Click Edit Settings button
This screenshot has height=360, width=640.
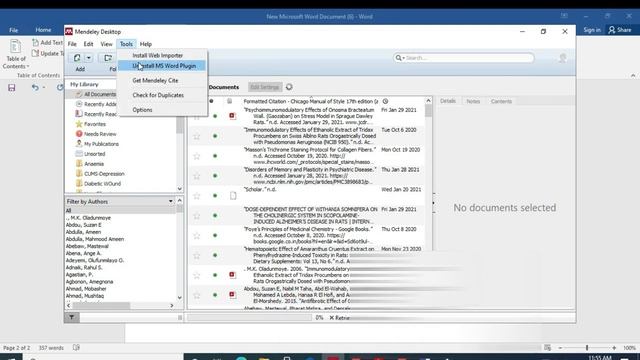(x=264, y=87)
